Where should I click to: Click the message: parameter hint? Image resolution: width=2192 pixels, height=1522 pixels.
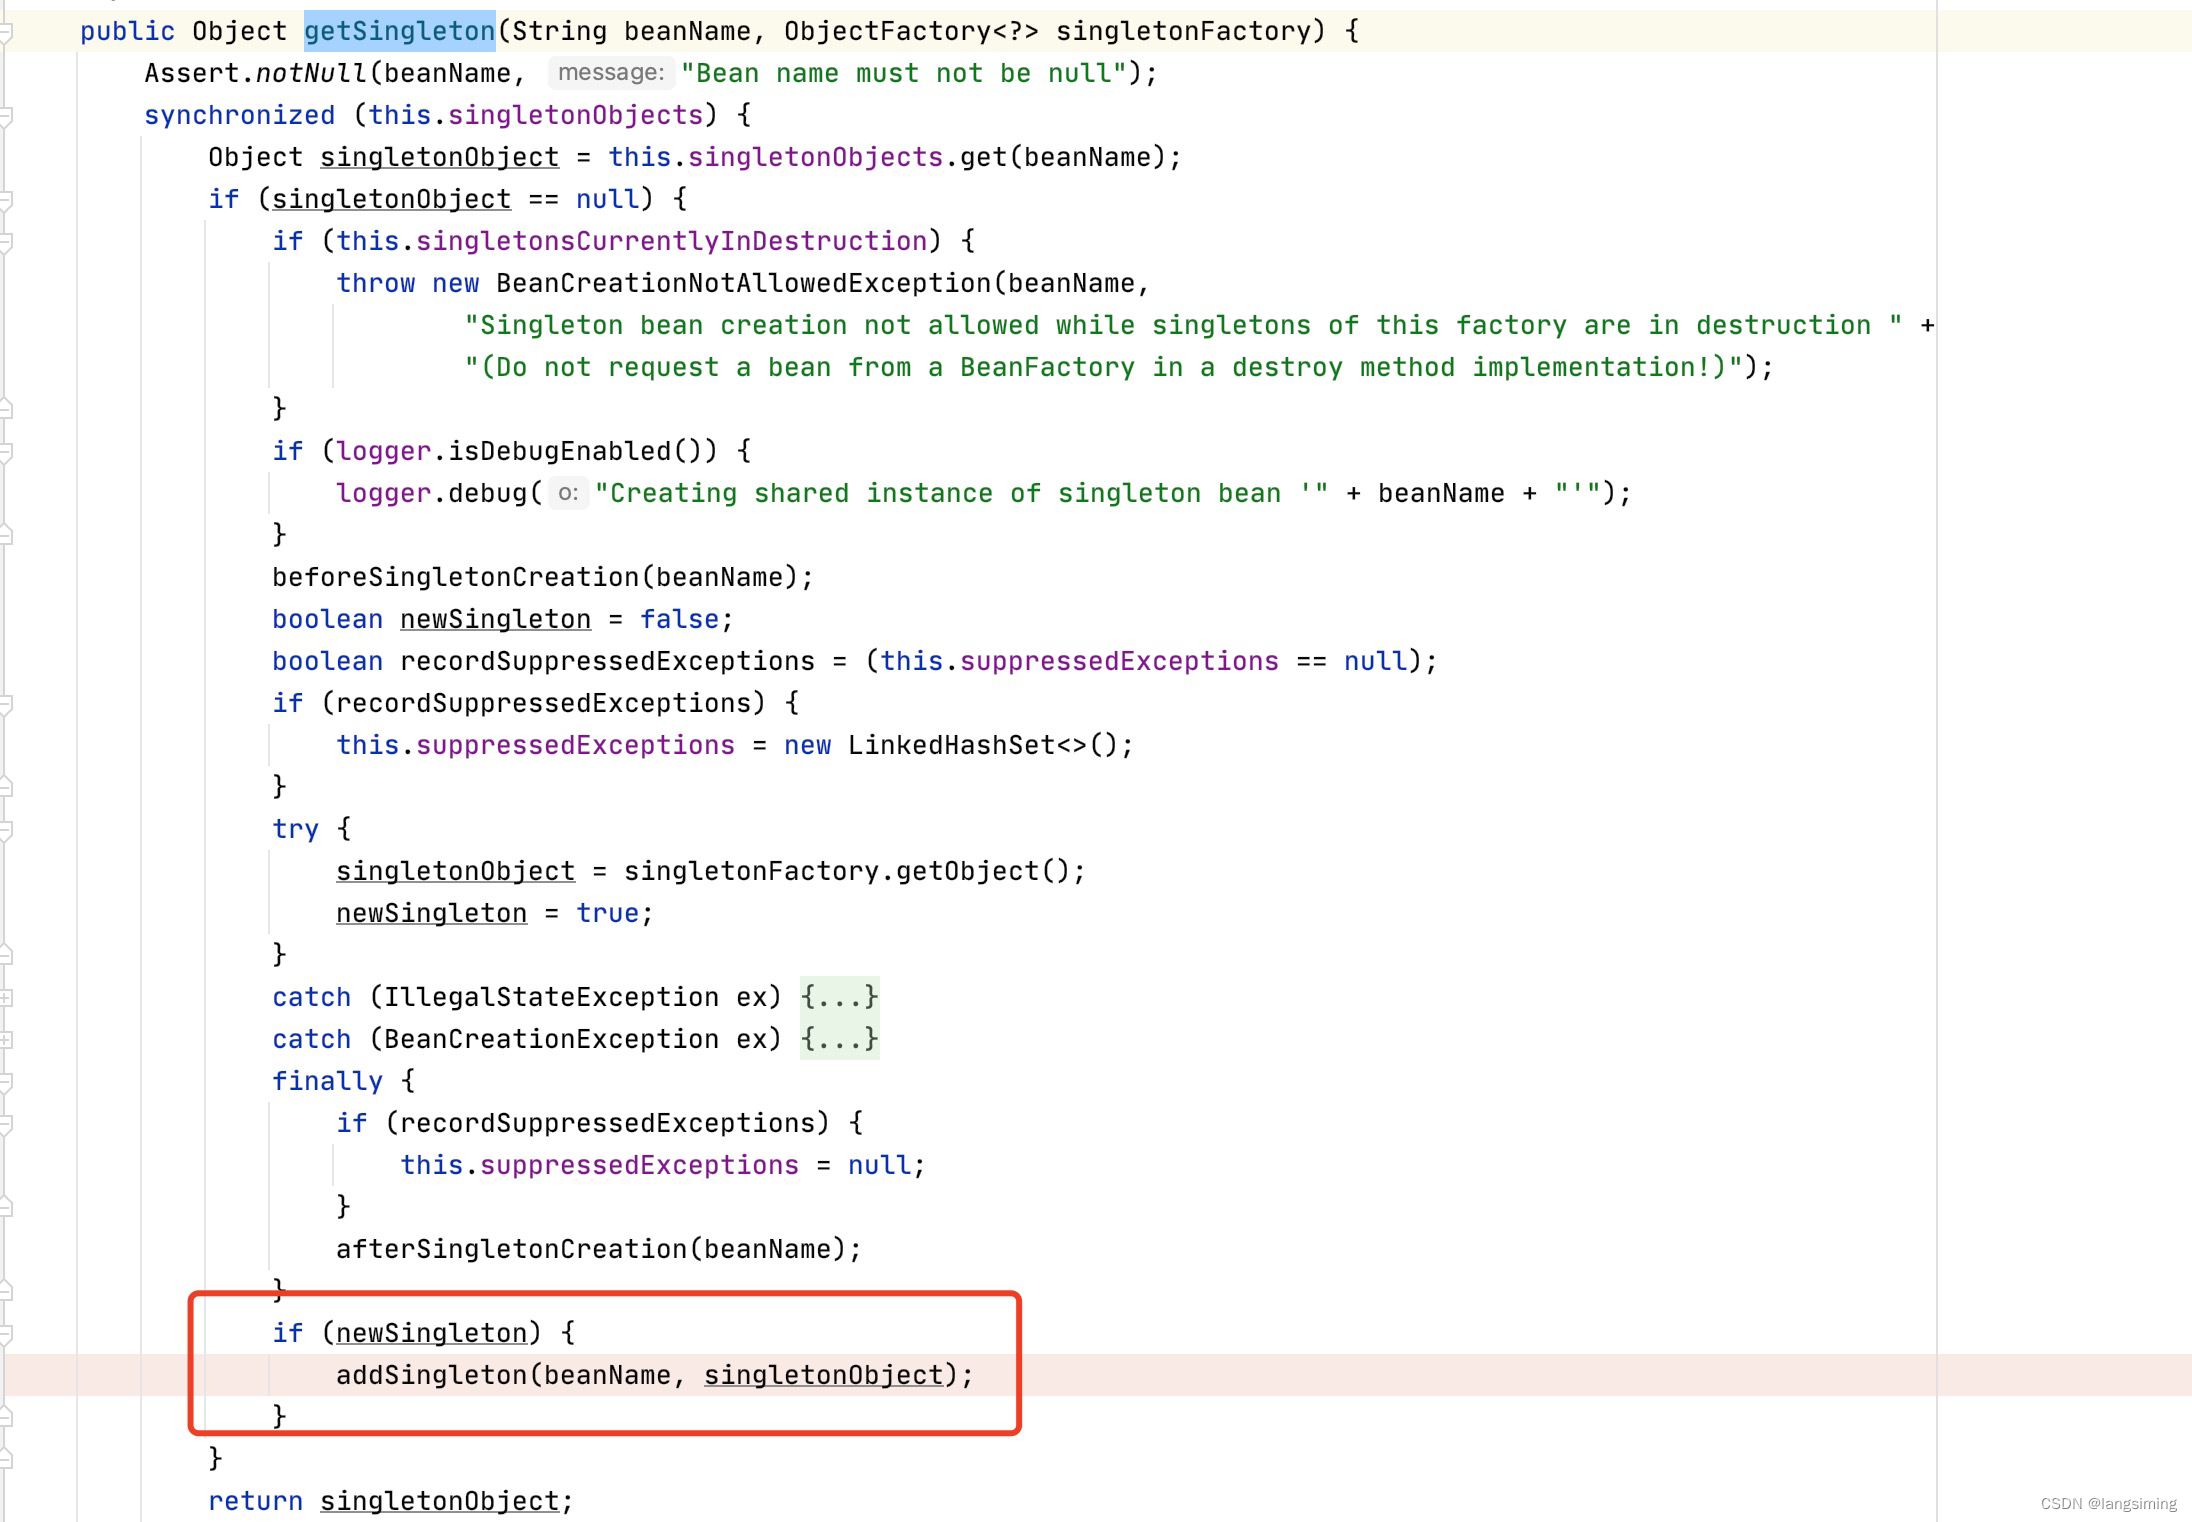(x=610, y=73)
